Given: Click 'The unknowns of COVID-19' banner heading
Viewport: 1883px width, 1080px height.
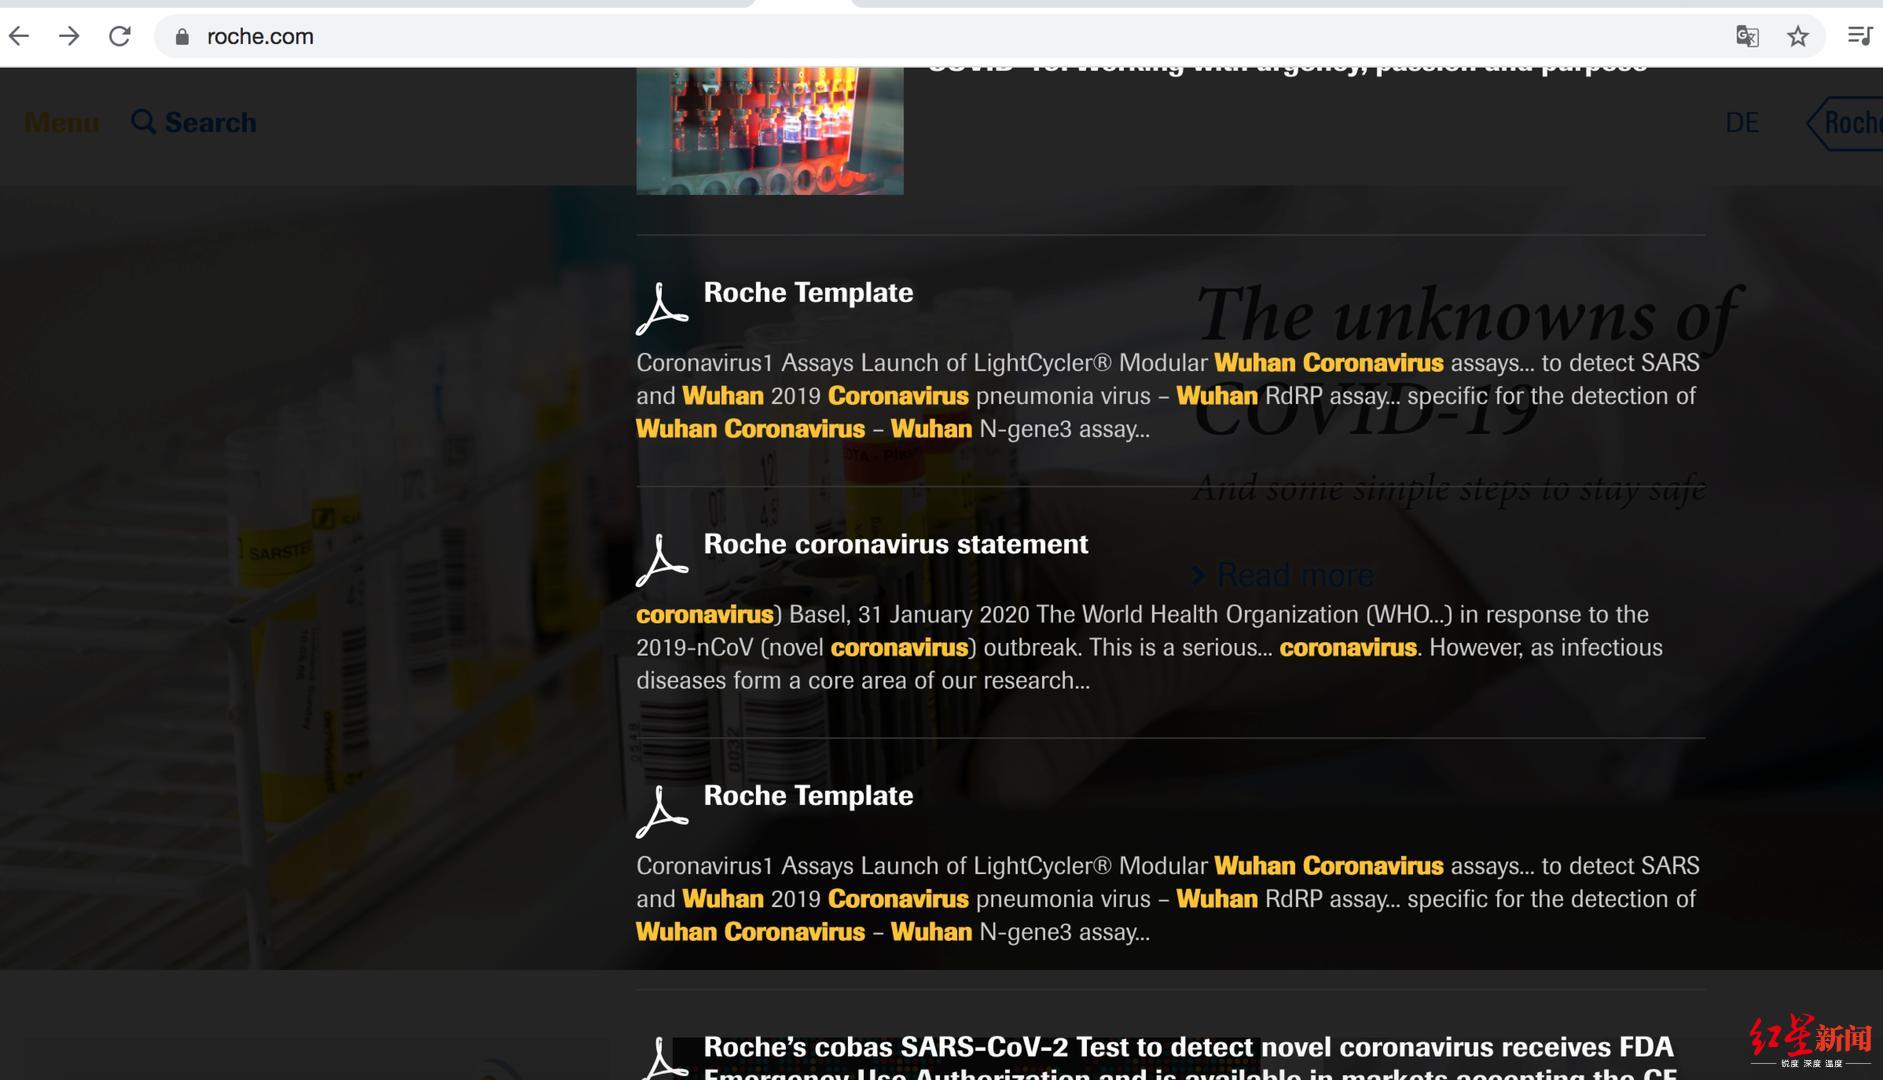Looking at the screenshot, I should (x=1466, y=360).
